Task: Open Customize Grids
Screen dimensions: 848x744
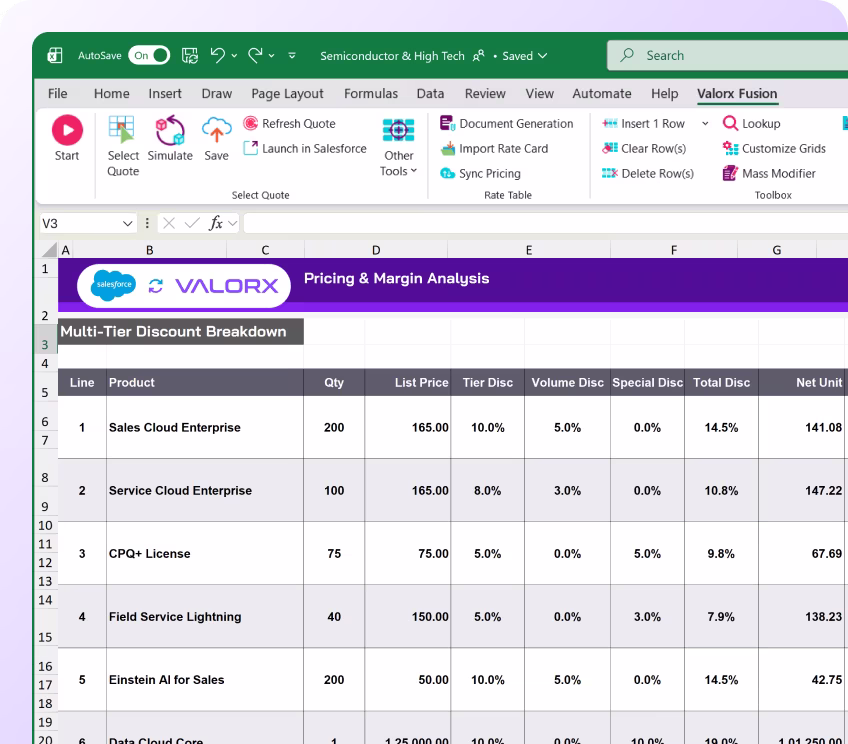Action: 774,148
